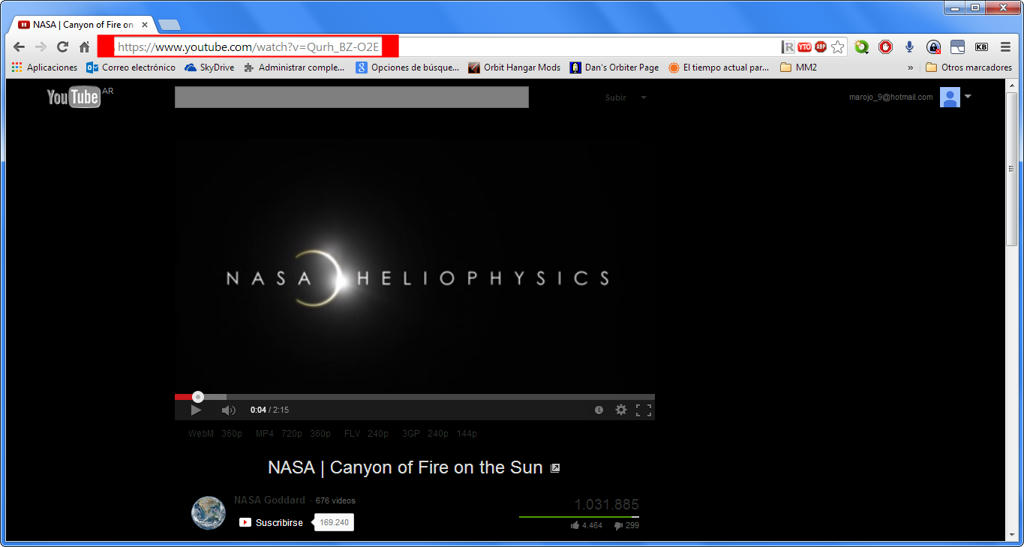Click the 676 videos text
Image resolution: width=1024 pixels, height=547 pixels.
[336, 501]
